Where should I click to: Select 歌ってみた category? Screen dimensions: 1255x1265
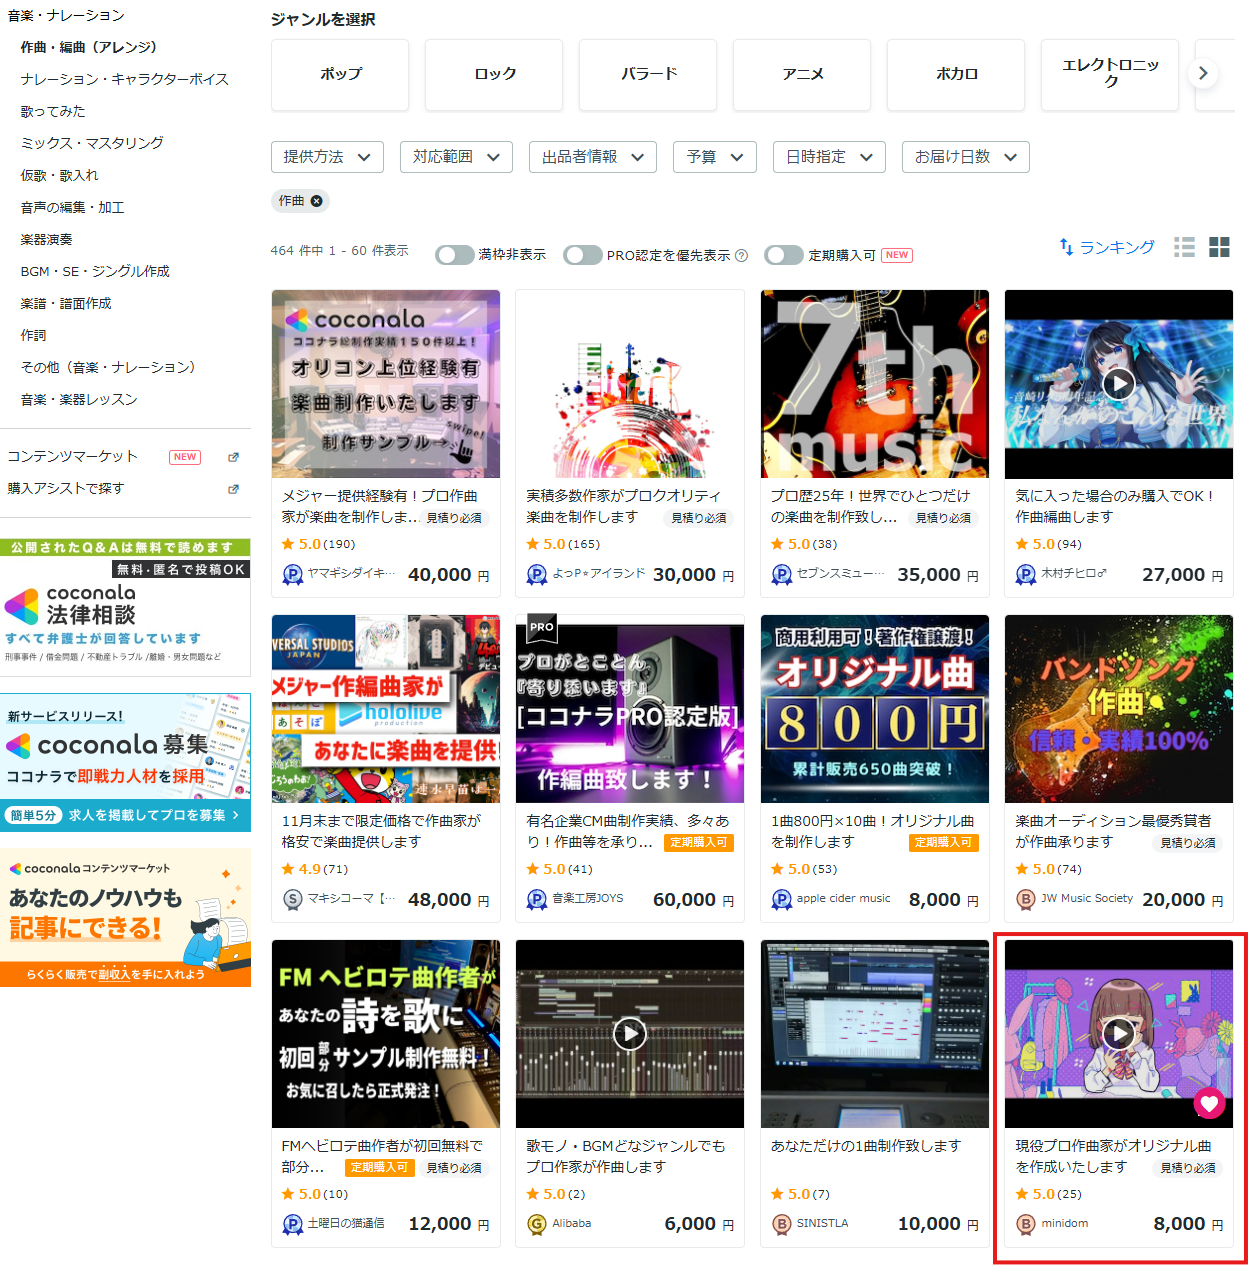pos(53,111)
